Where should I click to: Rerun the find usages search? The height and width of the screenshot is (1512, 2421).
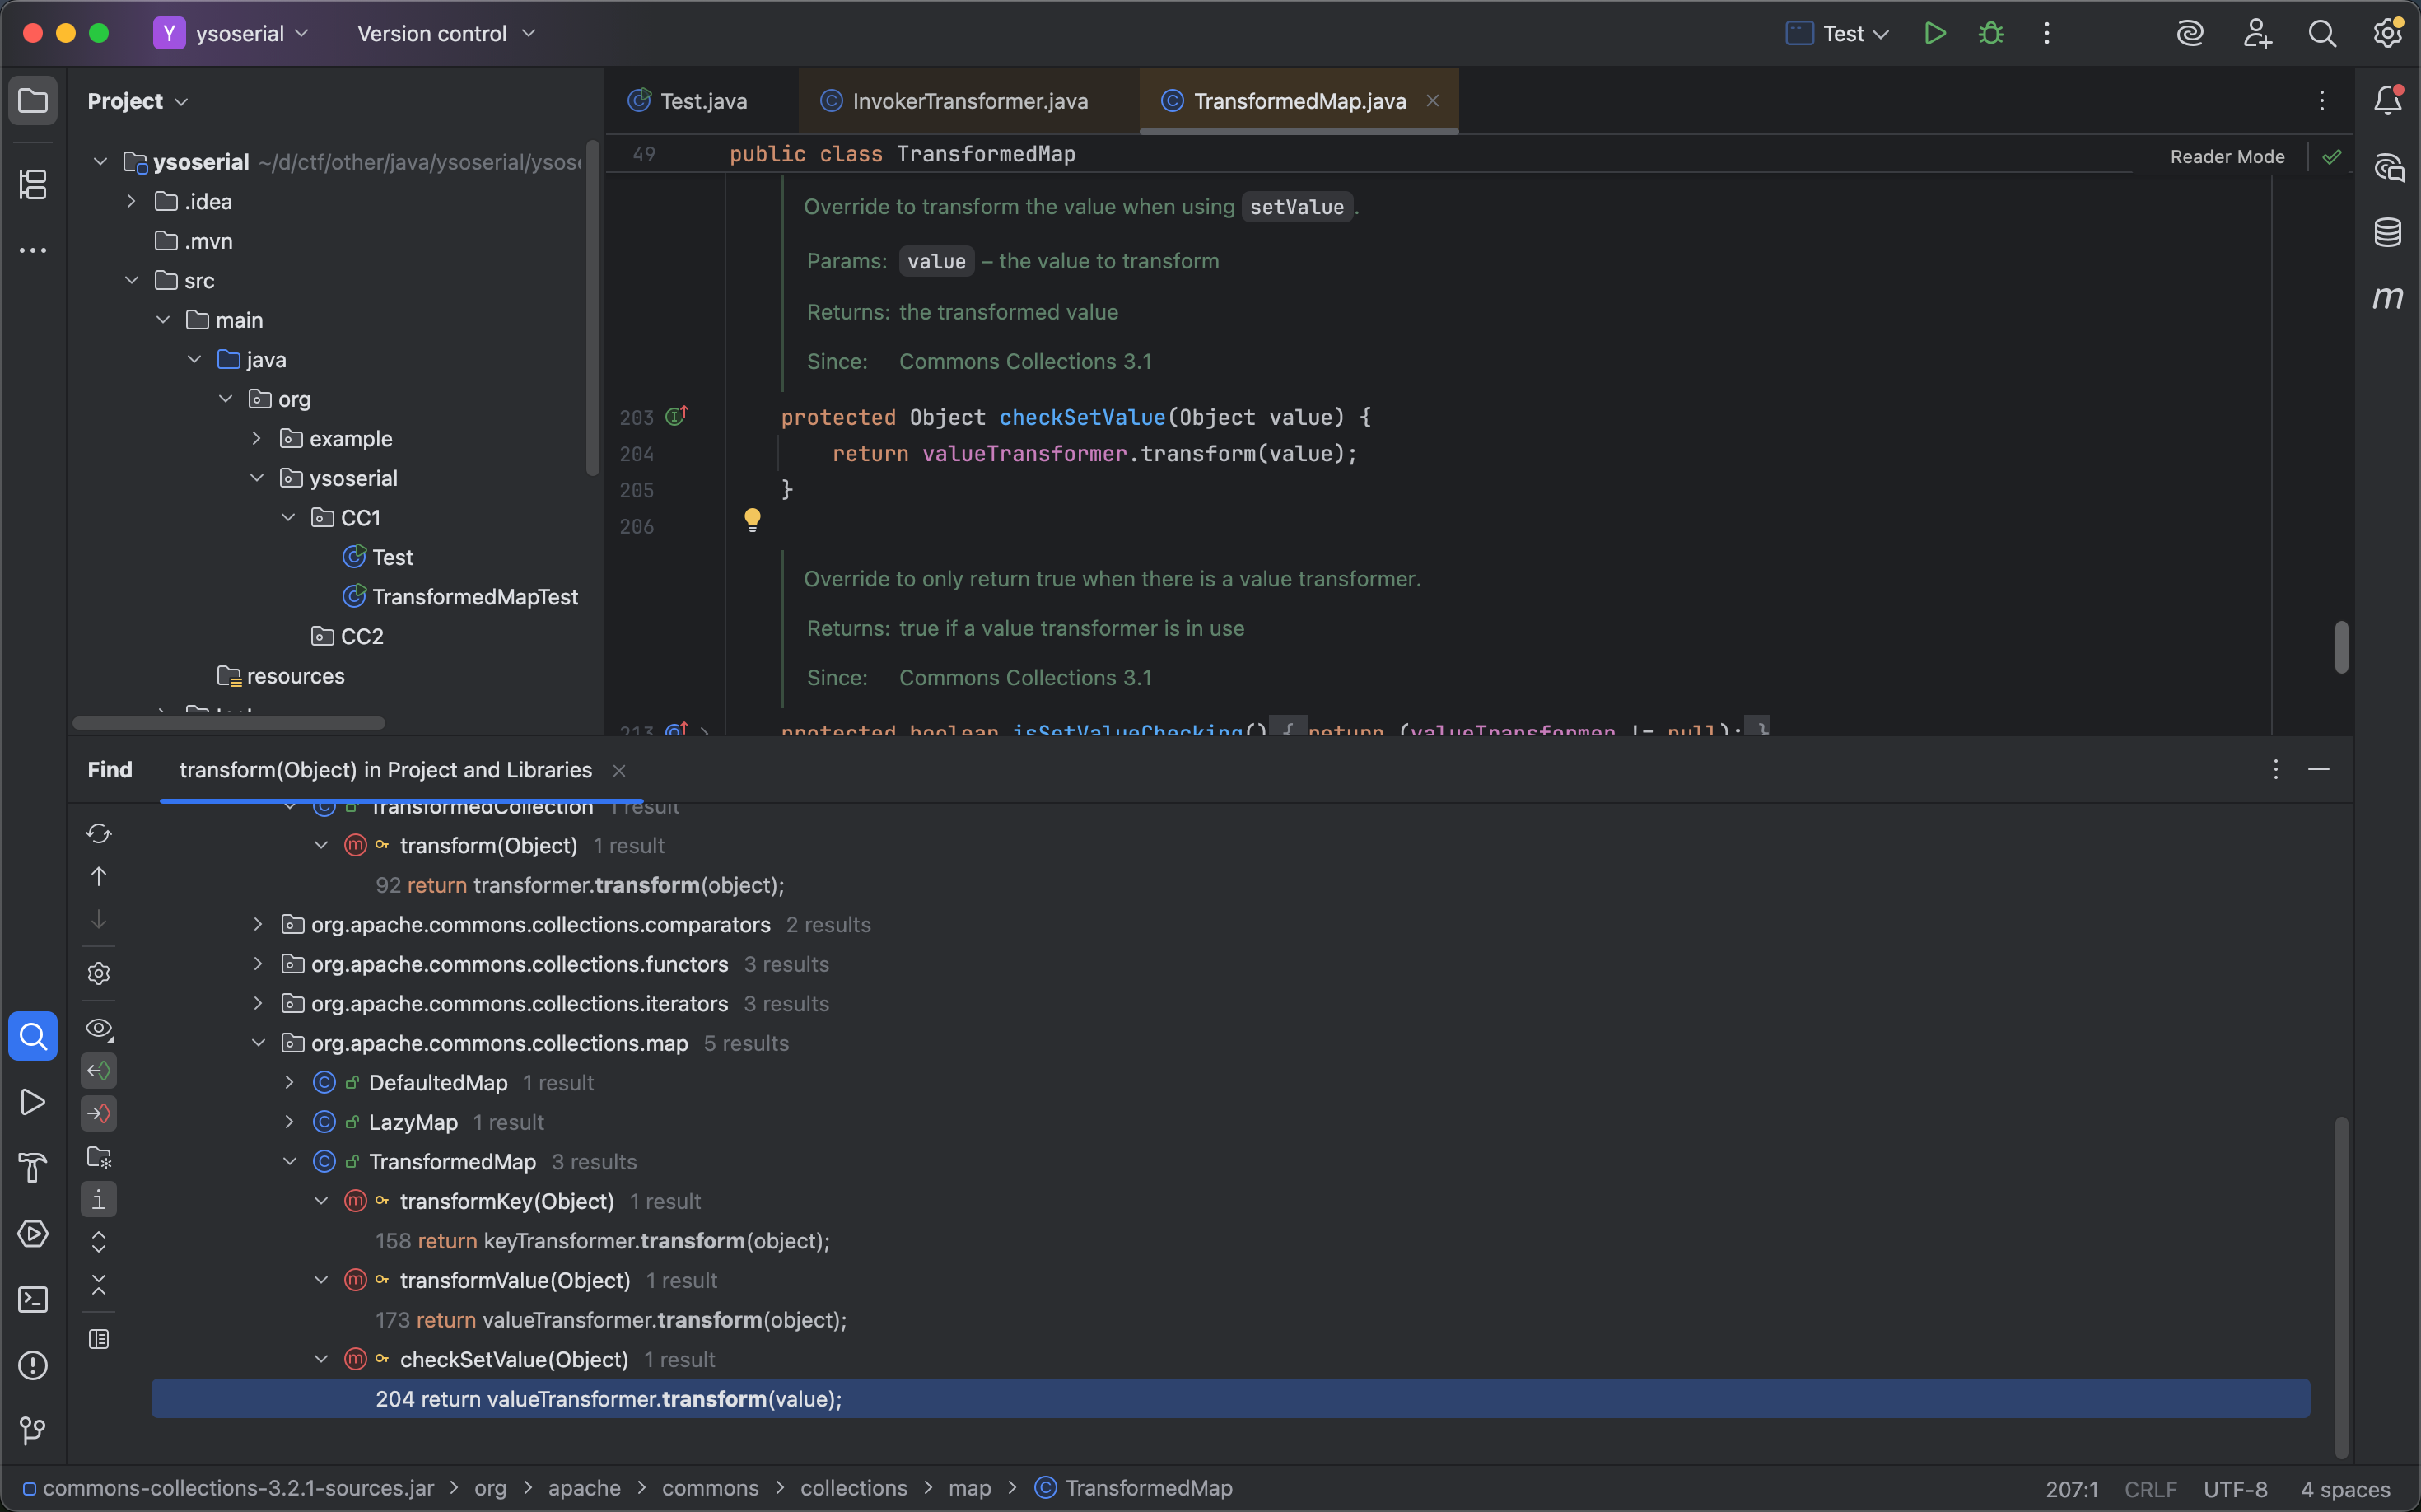pyautogui.click(x=98, y=833)
